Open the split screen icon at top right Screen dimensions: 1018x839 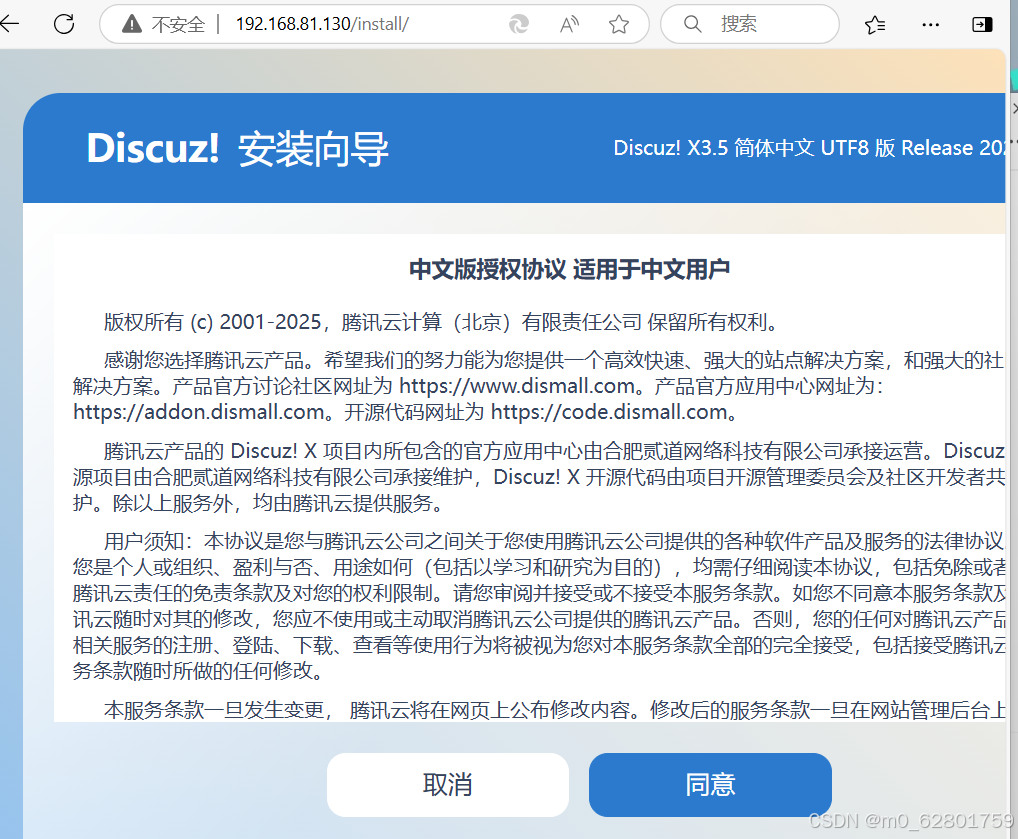coord(981,24)
